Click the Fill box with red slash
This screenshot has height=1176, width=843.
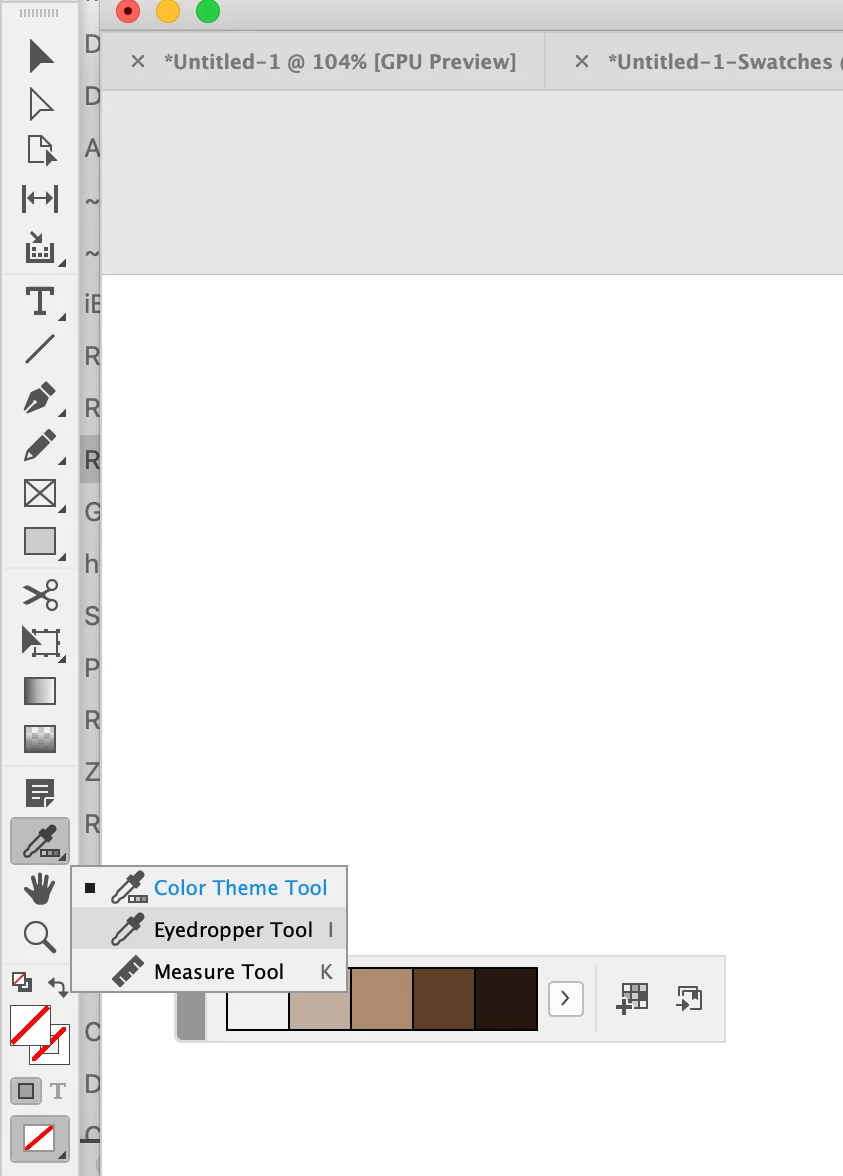[x=30, y=1025]
